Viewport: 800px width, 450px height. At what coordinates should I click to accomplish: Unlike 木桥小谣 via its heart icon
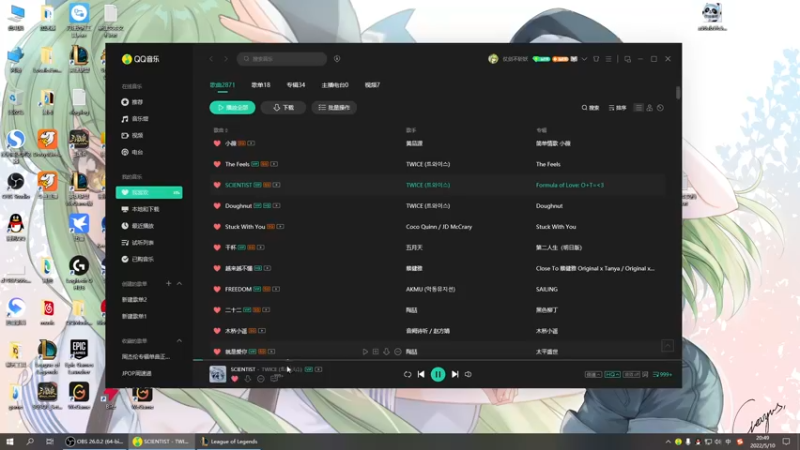(x=217, y=331)
